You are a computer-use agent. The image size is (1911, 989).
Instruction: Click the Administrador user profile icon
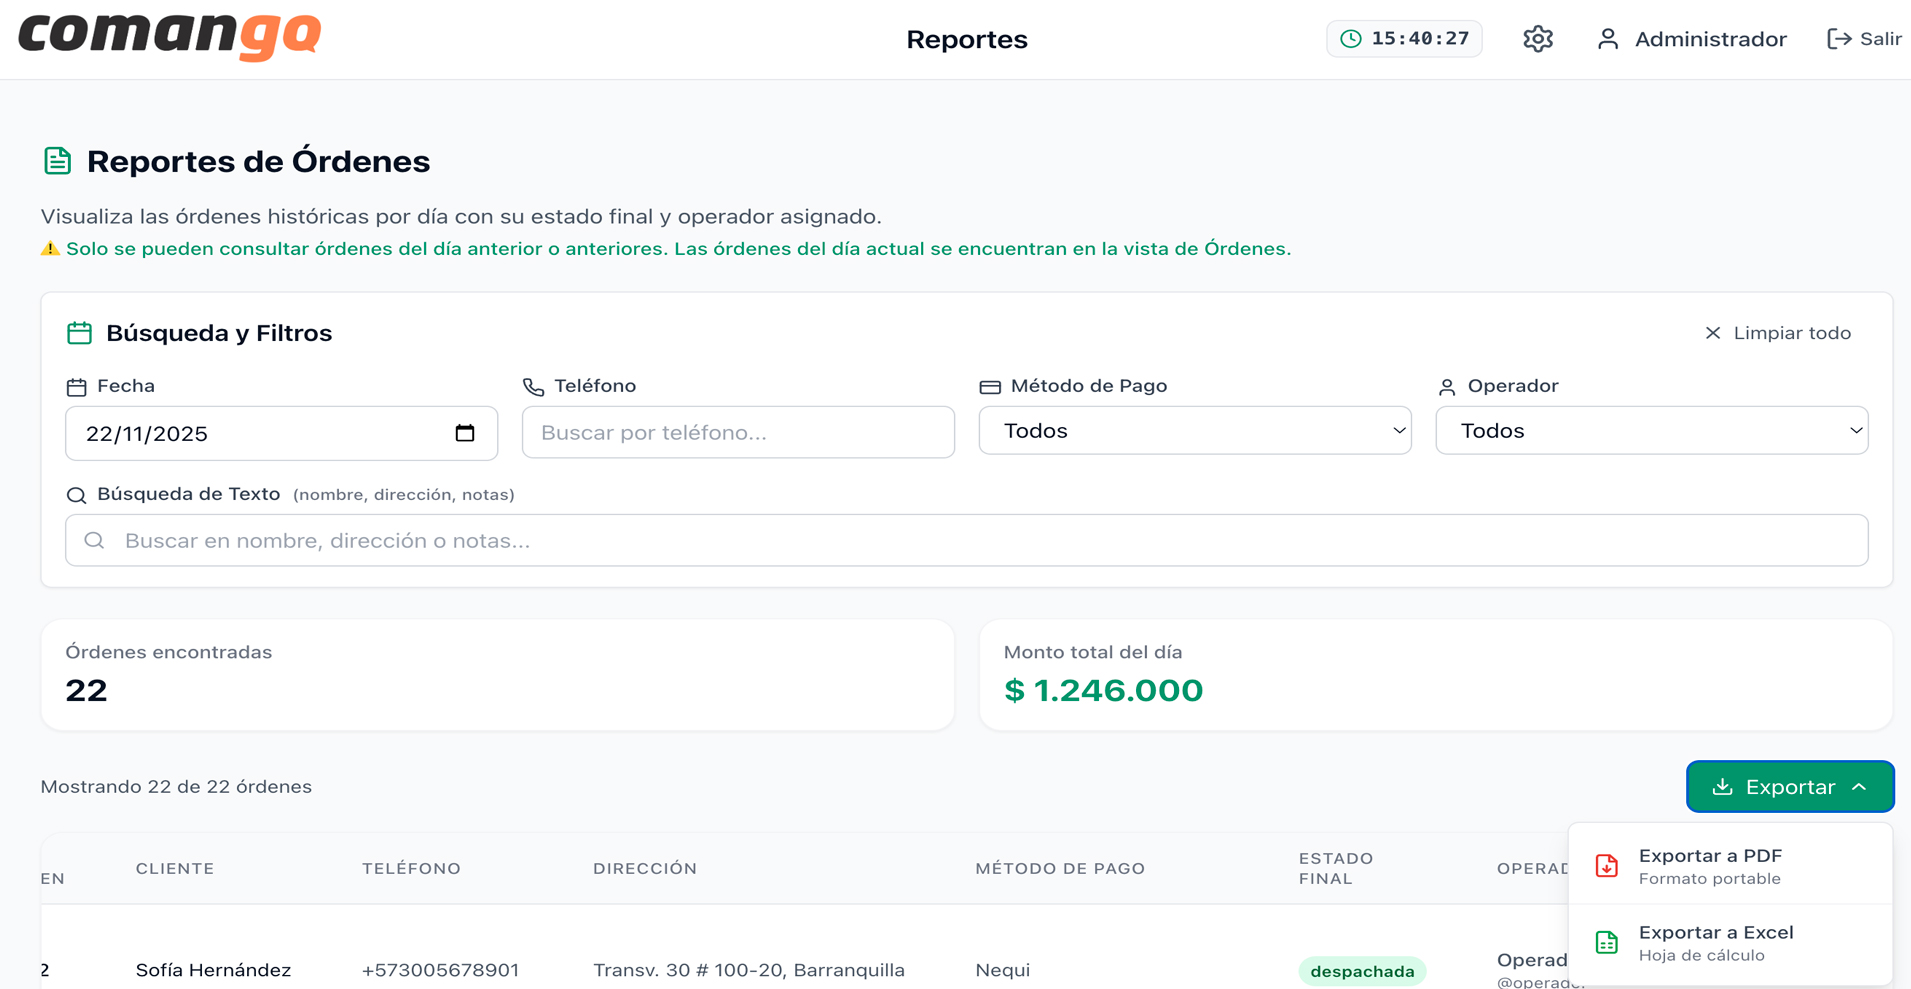[x=1607, y=39]
